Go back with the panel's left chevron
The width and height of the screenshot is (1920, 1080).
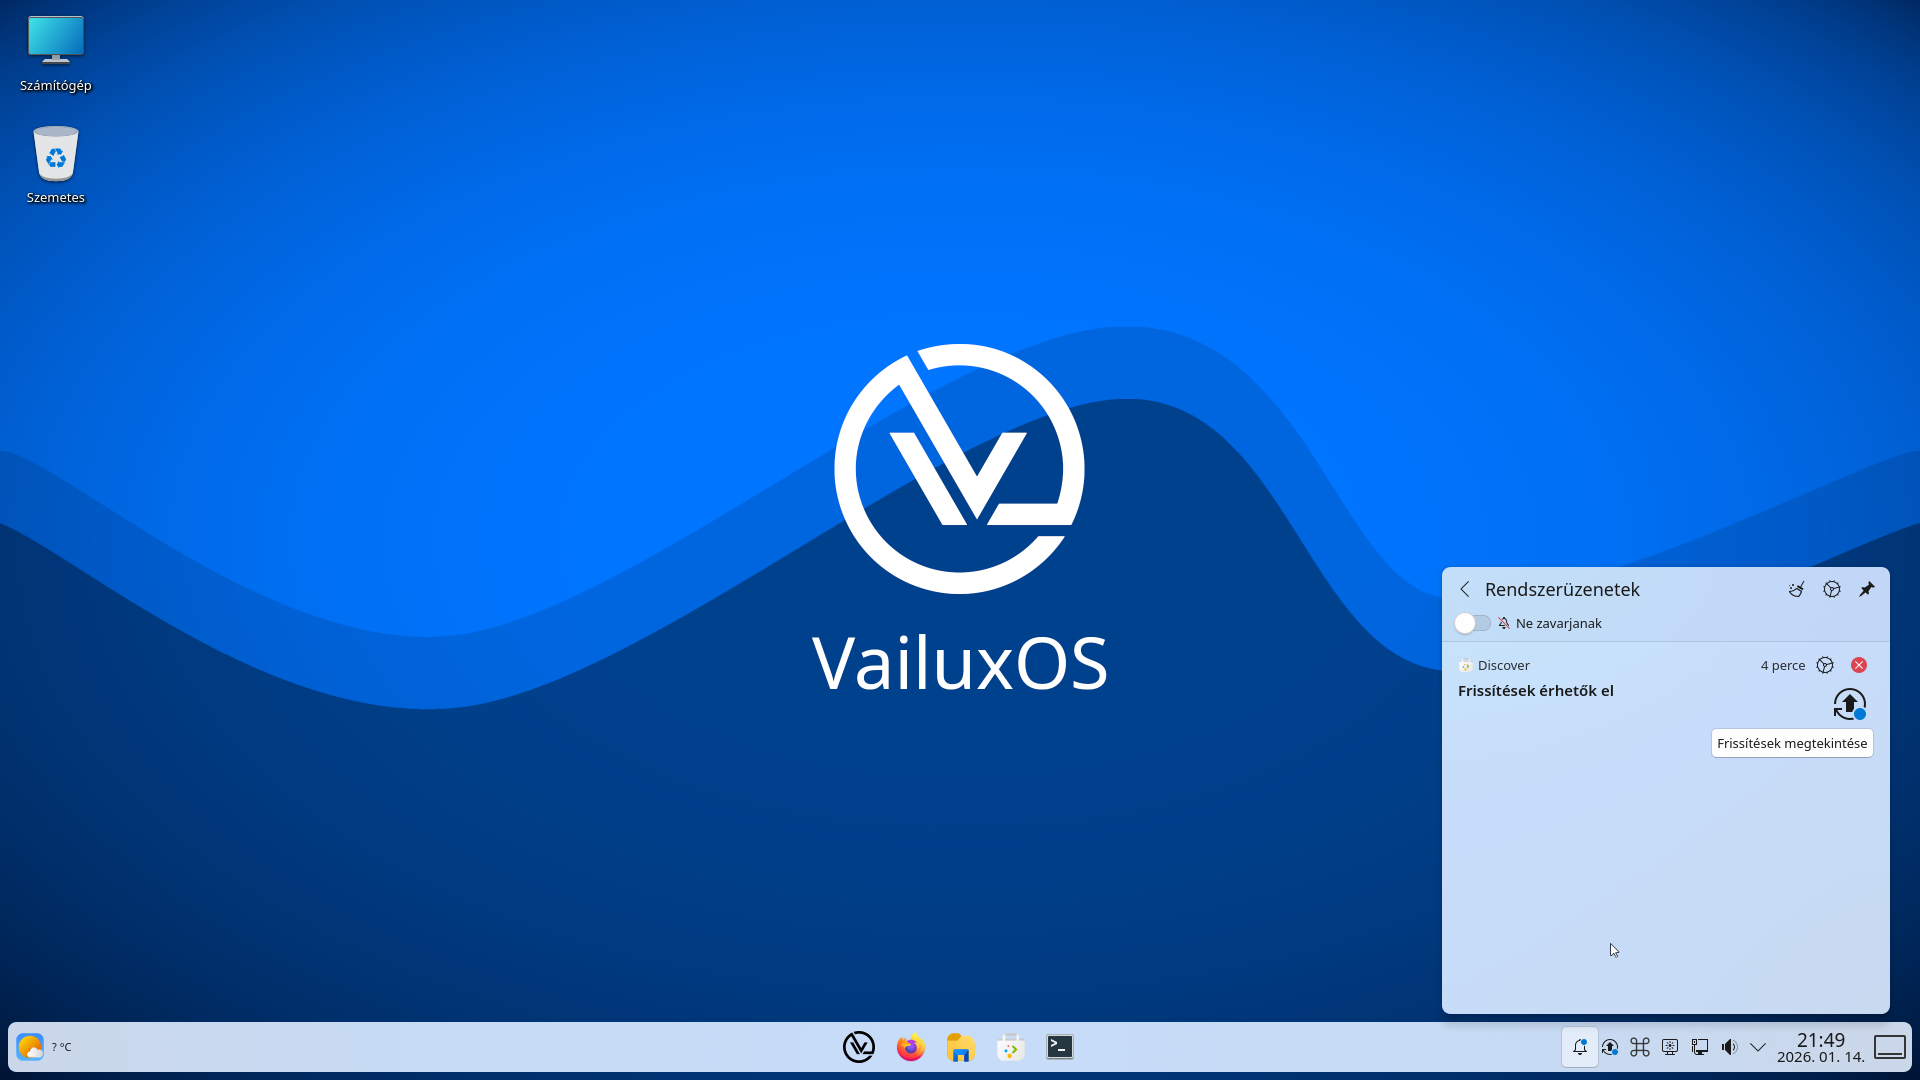pyautogui.click(x=1465, y=589)
